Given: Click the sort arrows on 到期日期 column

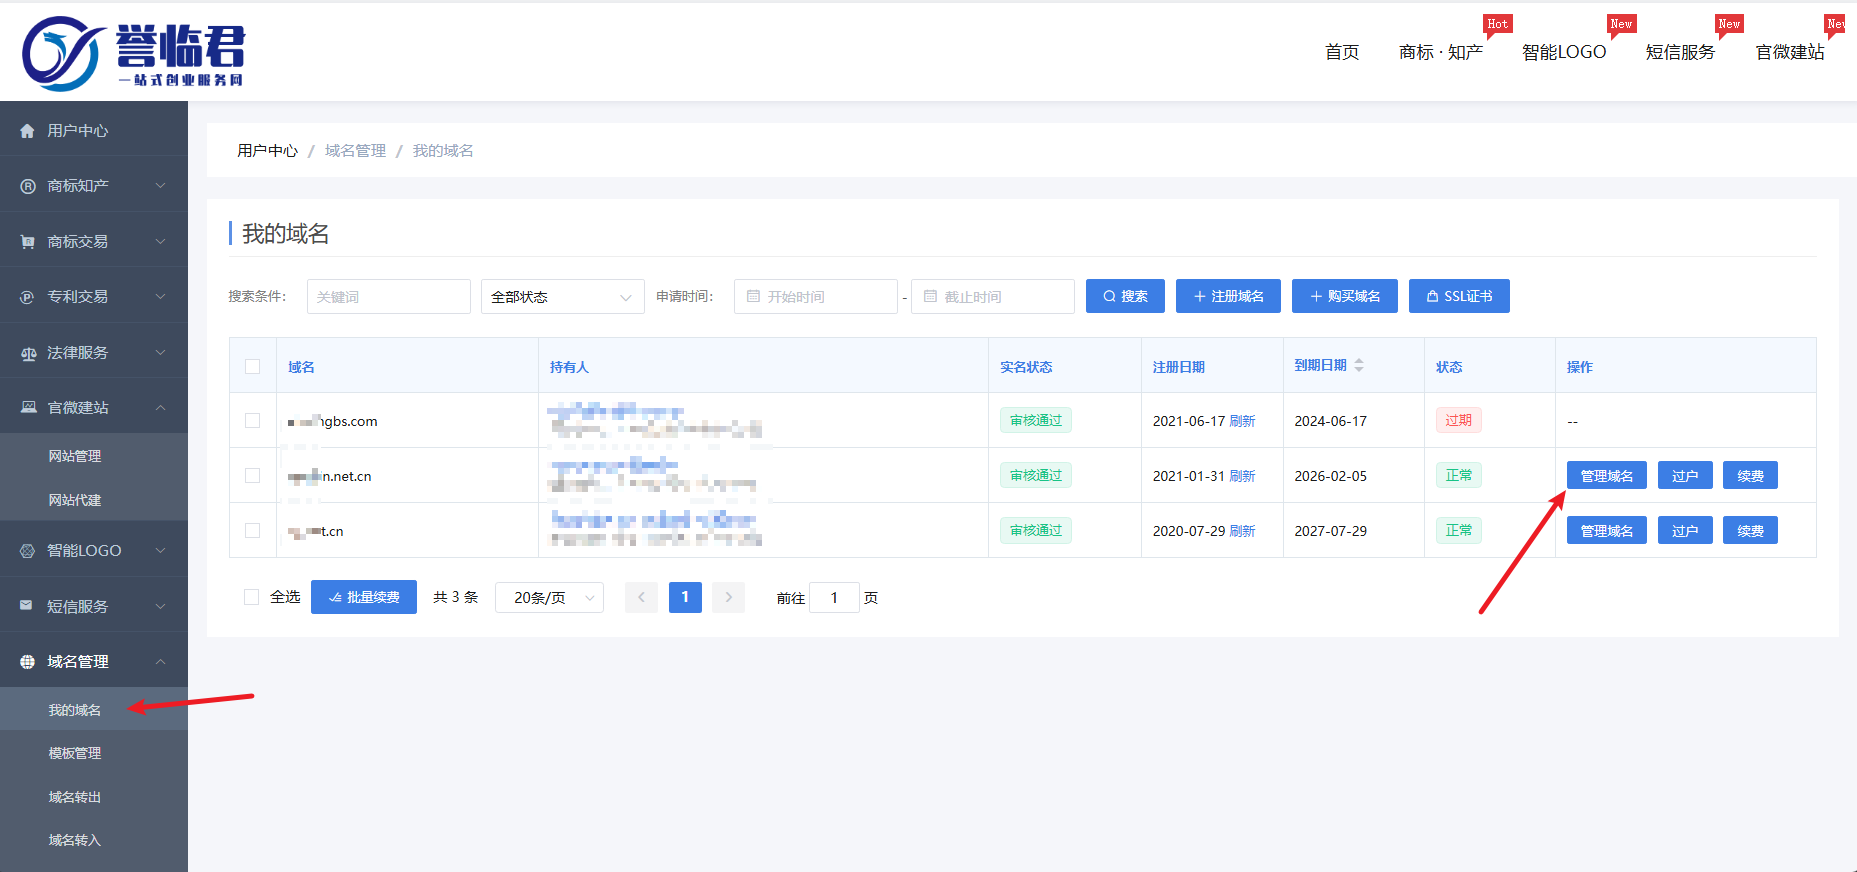Looking at the screenshot, I should (x=1359, y=366).
